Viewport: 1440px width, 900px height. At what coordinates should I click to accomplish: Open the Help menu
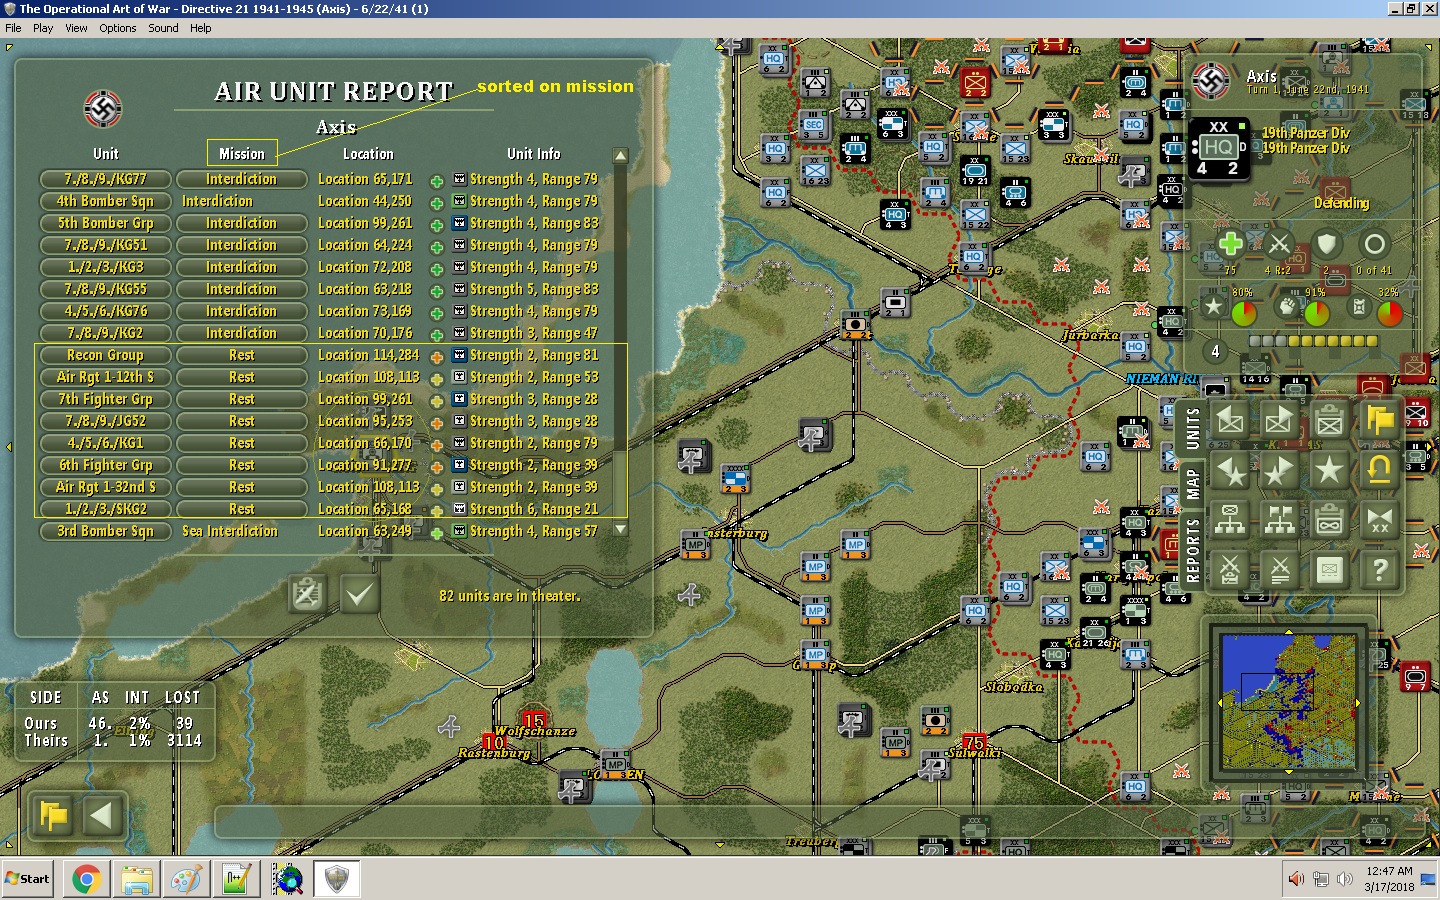(x=201, y=28)
